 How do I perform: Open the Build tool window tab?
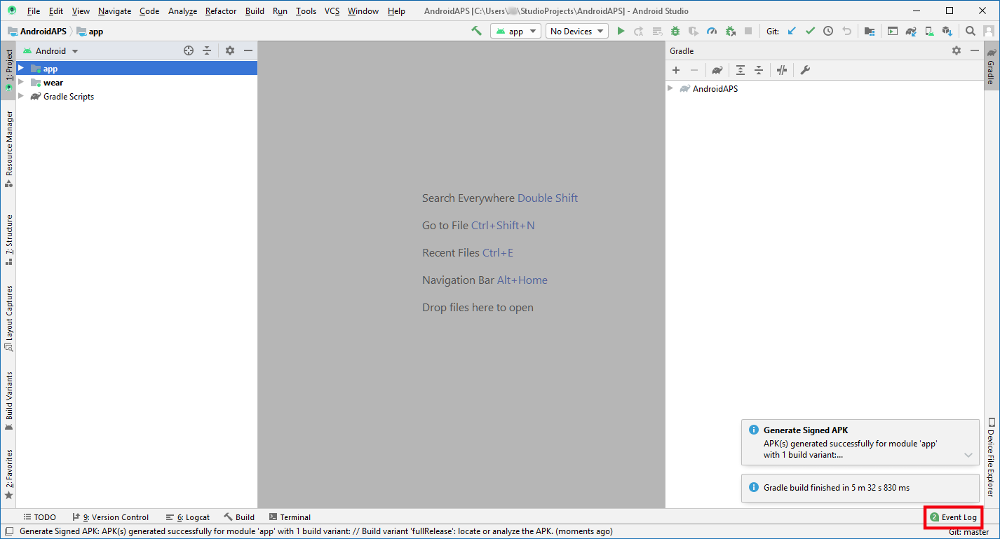[239, 517]
